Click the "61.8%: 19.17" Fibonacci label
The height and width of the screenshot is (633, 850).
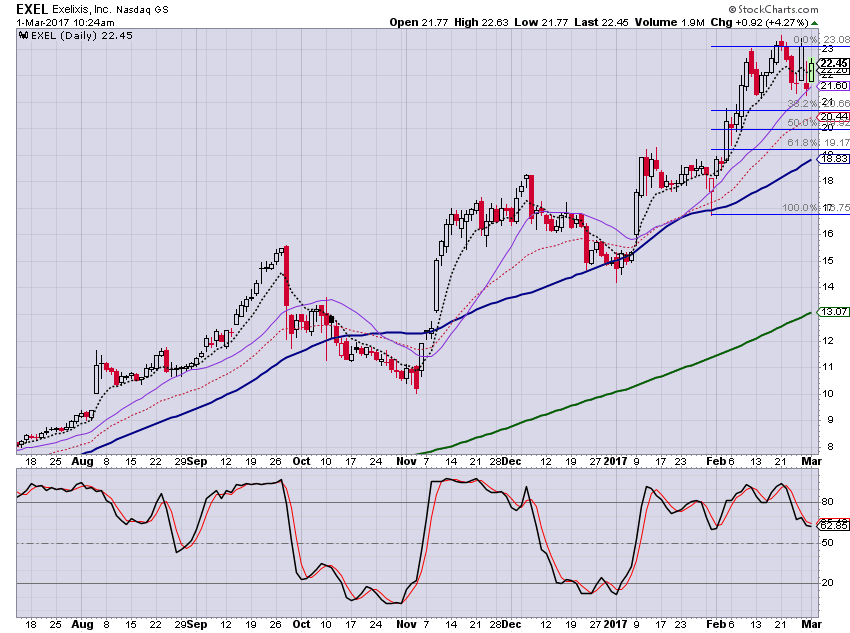818,143
